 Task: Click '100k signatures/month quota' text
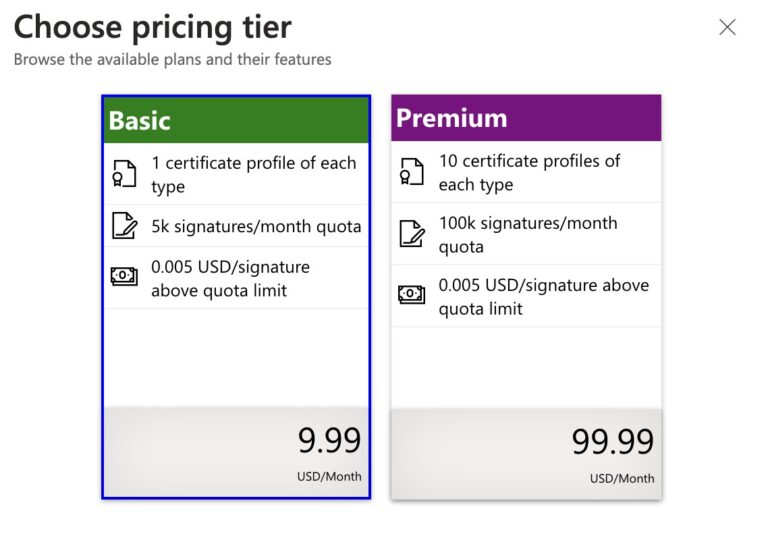coord(528,234)
